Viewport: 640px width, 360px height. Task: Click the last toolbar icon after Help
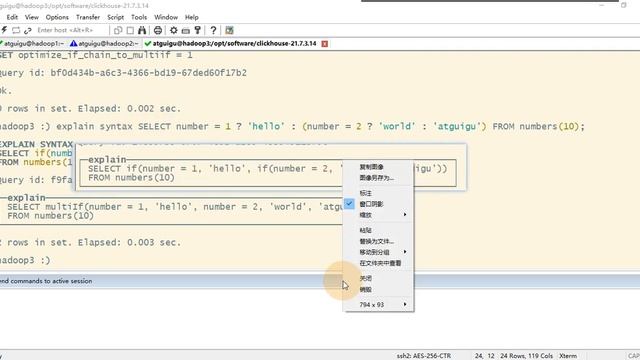point(229,30)
